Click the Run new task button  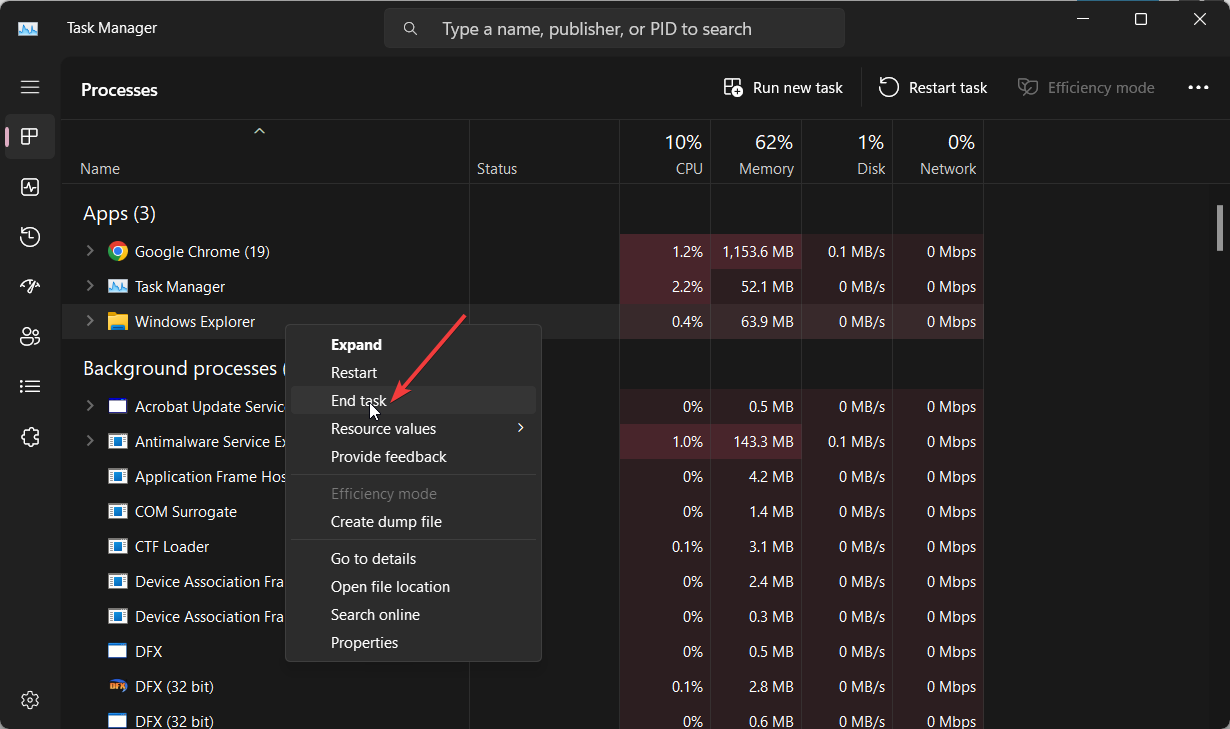point(783,88)
